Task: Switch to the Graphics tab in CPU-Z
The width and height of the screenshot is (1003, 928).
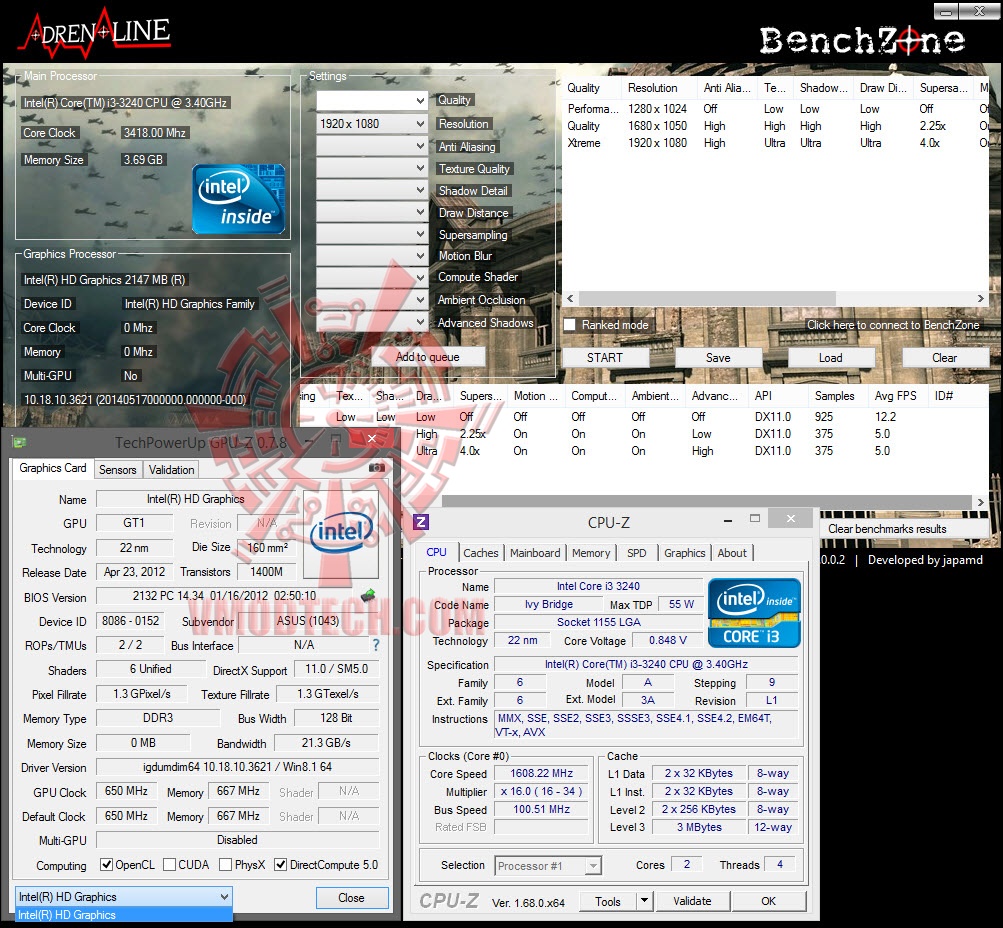Action: pyautogui.click(x=684, y=553)
